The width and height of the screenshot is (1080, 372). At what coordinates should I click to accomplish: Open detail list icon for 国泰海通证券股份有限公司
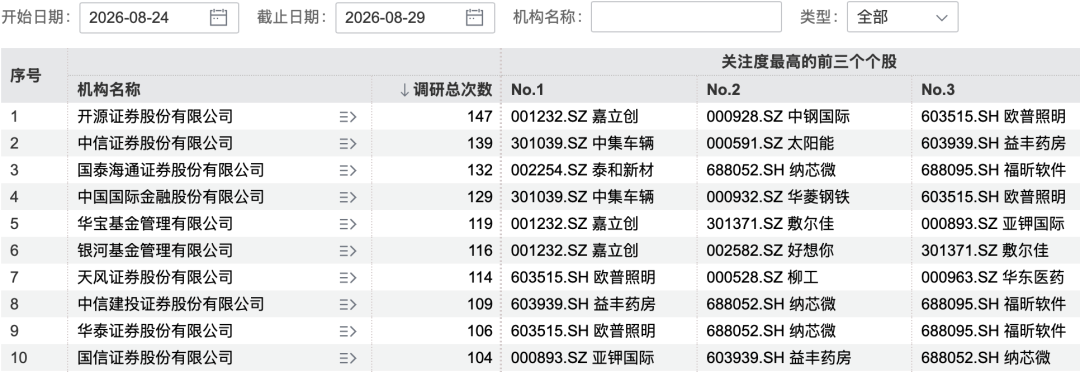click(348, 170)
